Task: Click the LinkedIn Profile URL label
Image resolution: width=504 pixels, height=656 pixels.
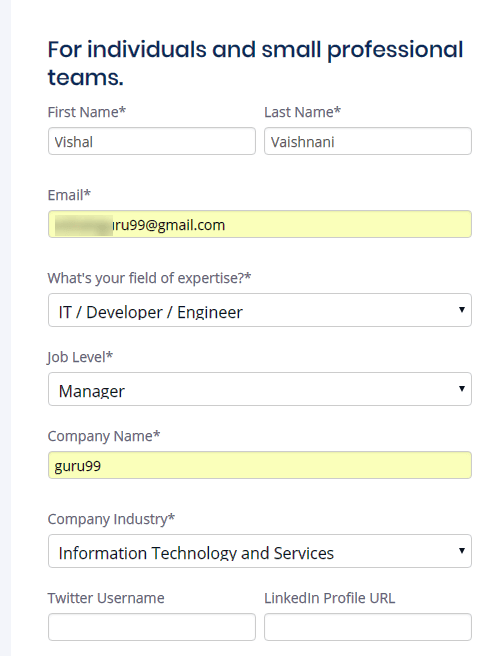Action: point(330,598)
